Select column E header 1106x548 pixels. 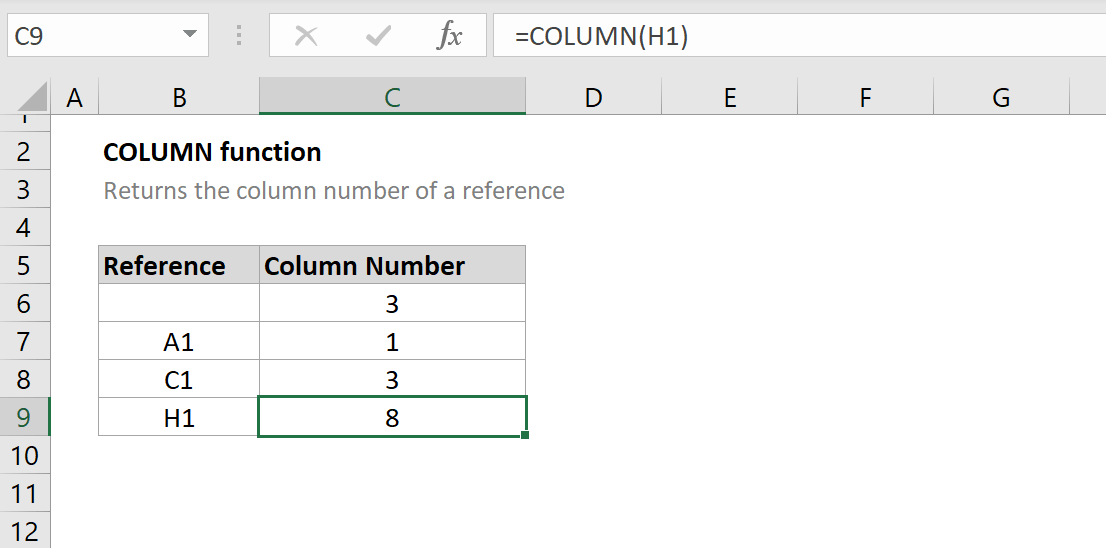tap(729, 97)
